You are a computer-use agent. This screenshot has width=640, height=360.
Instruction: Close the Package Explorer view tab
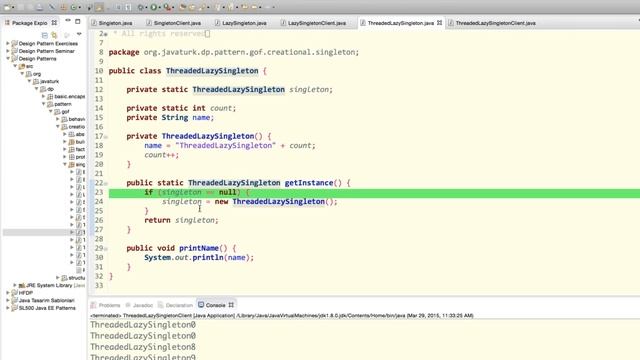click(x=54, y=23)
